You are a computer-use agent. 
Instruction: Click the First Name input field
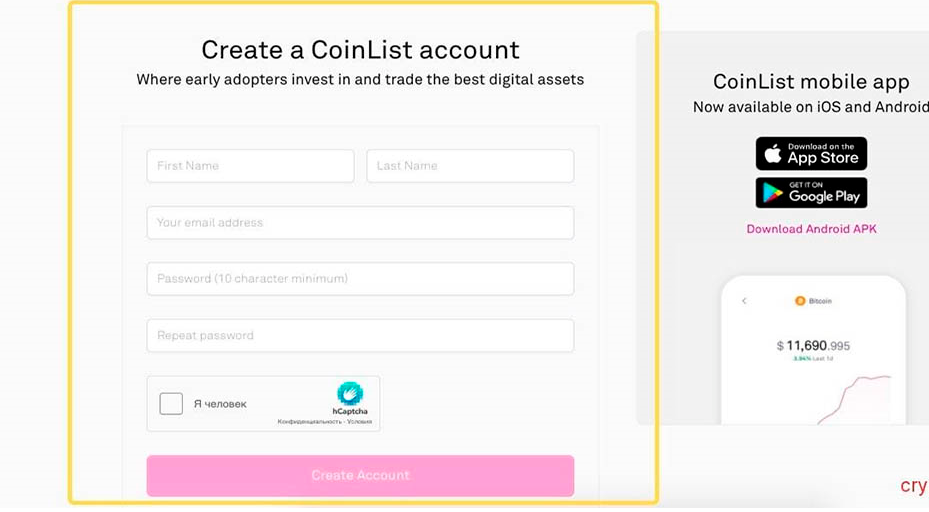pos(250,166)
